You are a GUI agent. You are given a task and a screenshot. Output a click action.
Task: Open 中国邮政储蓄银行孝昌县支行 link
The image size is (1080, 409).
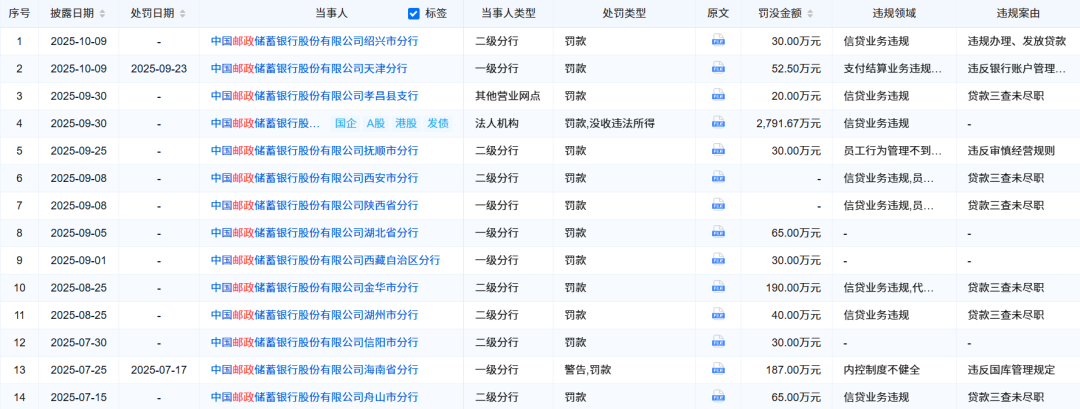(314, 96)
